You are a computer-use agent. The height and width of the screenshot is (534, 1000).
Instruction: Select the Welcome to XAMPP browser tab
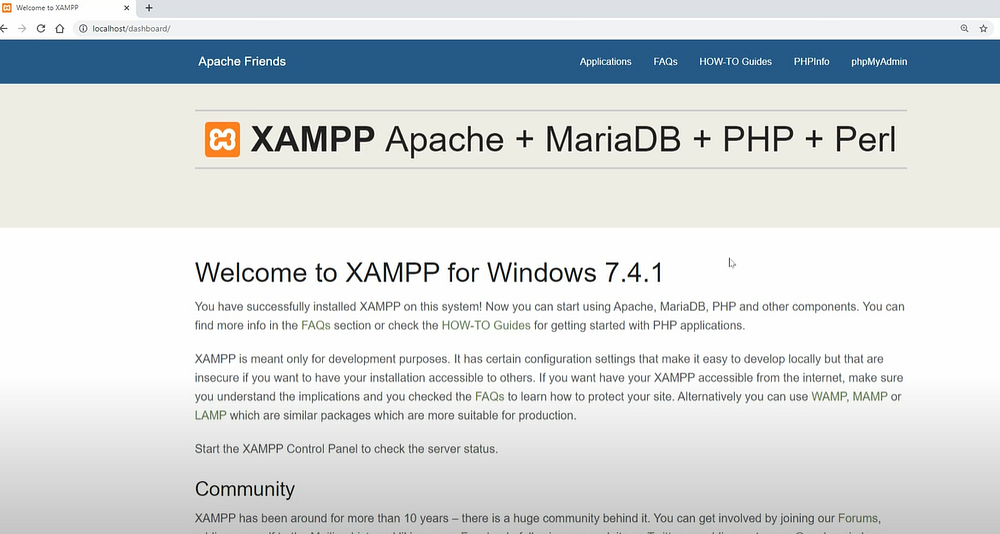point(67,8)
